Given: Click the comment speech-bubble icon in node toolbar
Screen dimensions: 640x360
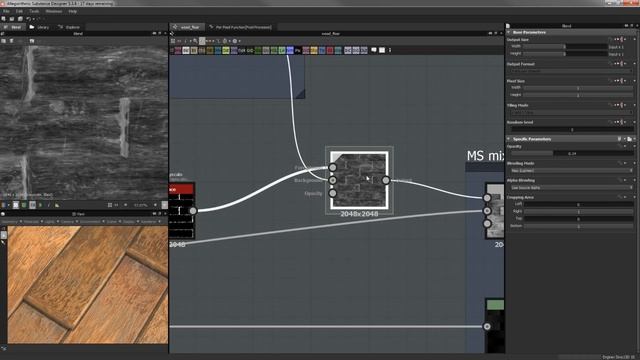Looking at the screenshot, I should [x=373, y=50].
